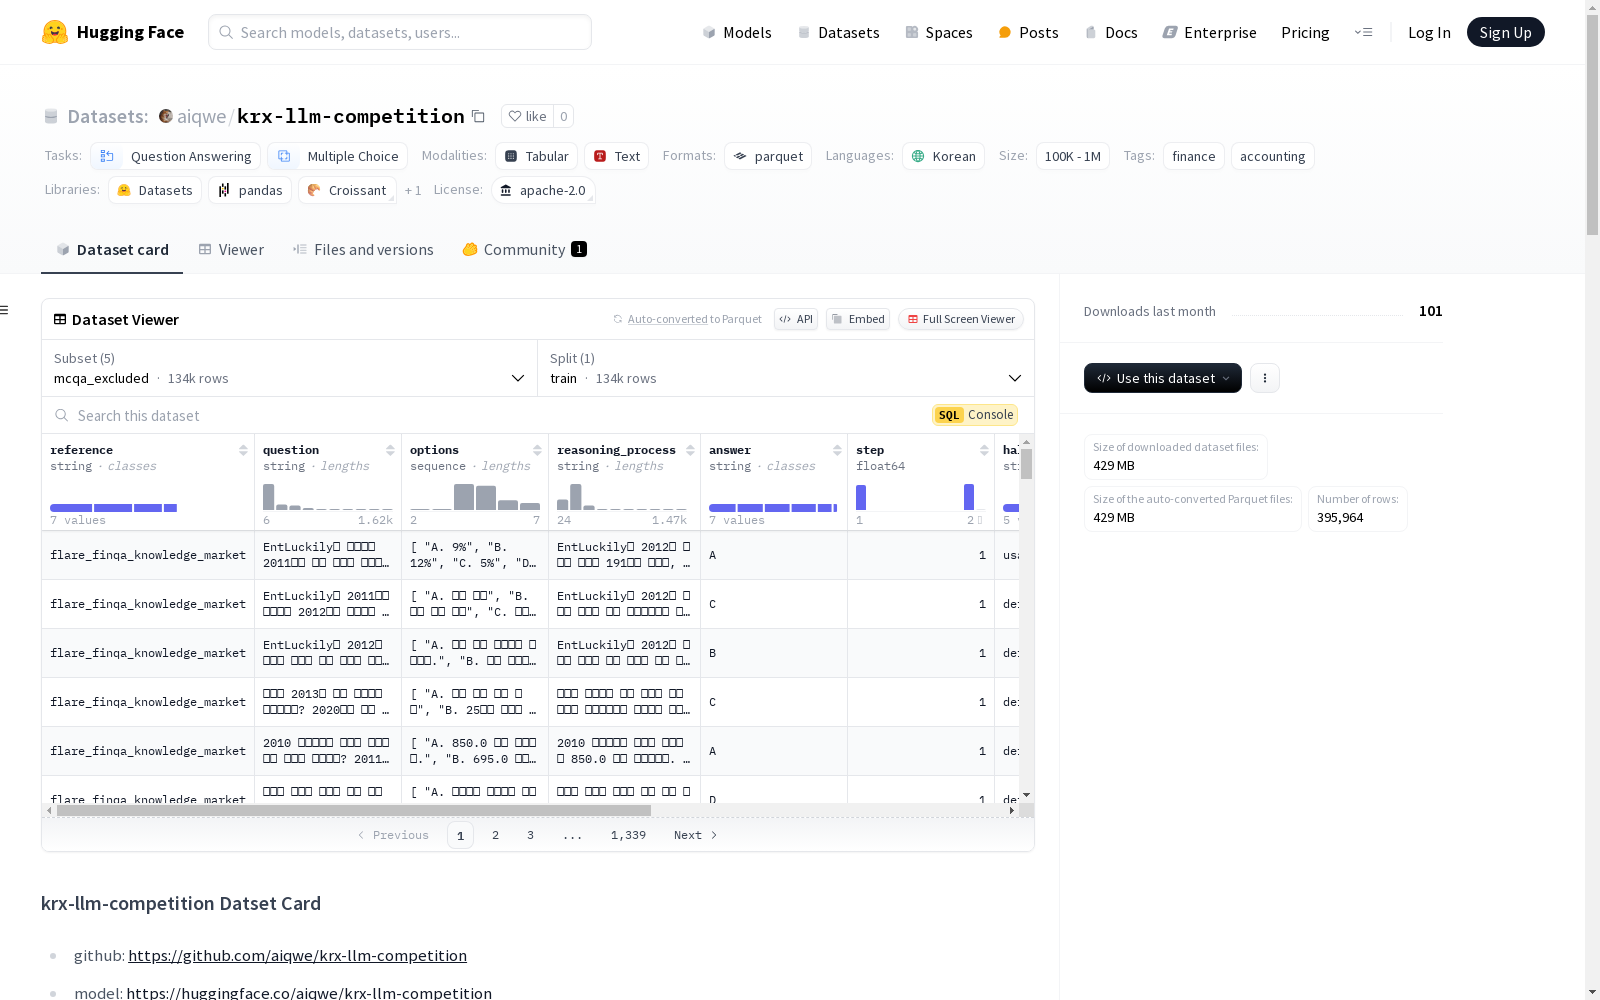Viewport: 1600px width, 1000px height.
Task: Open the SQL Console
Action: 975,415
